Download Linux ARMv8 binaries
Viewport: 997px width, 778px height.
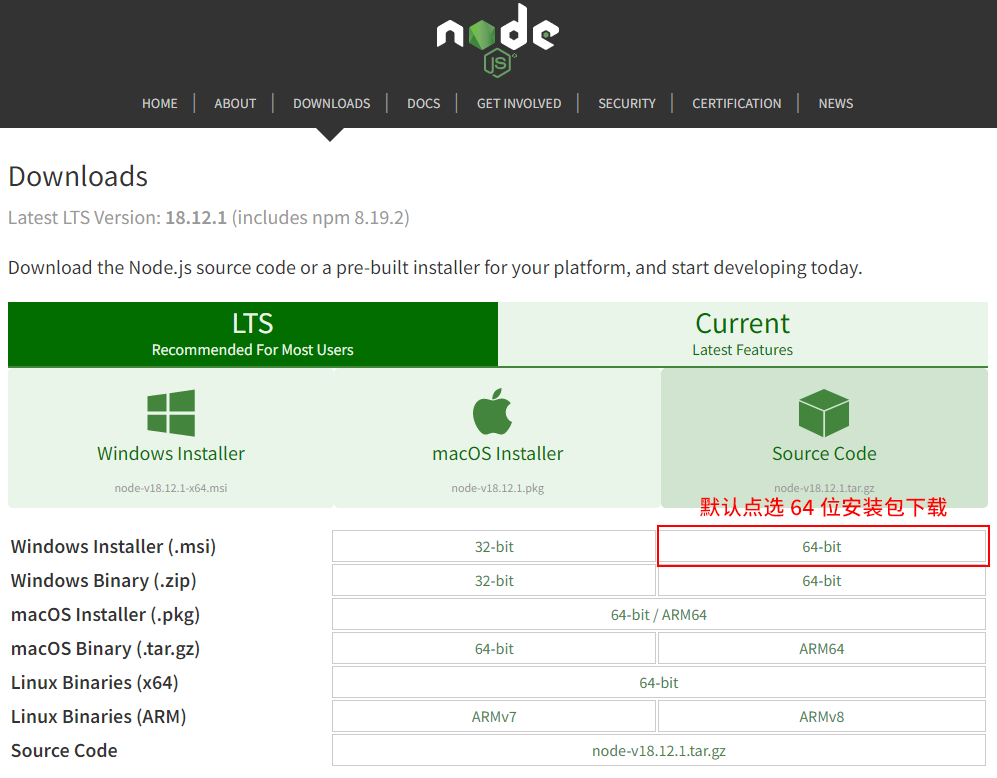(x=822, y=716)
